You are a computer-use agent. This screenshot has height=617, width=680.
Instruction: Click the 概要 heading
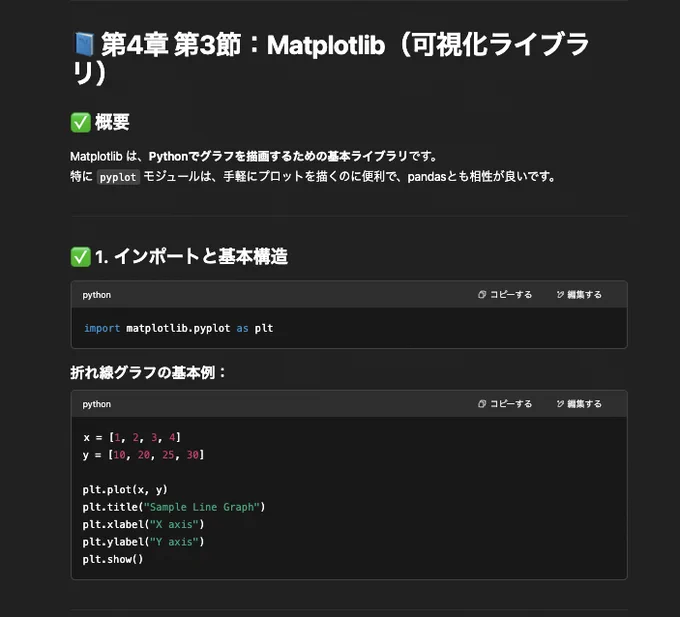coord(112,122)
